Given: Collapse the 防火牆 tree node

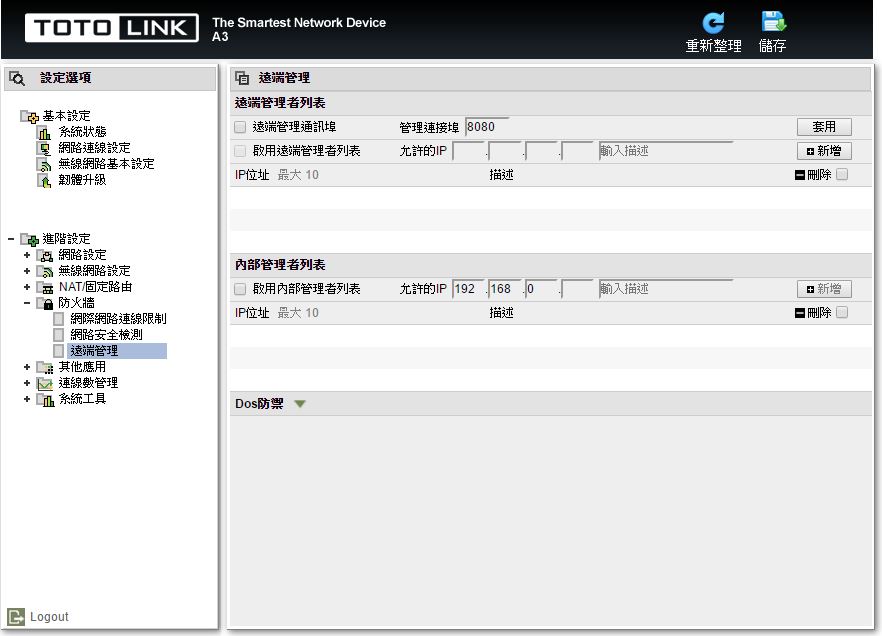Looking at the screenshot, I should point(26,303).
